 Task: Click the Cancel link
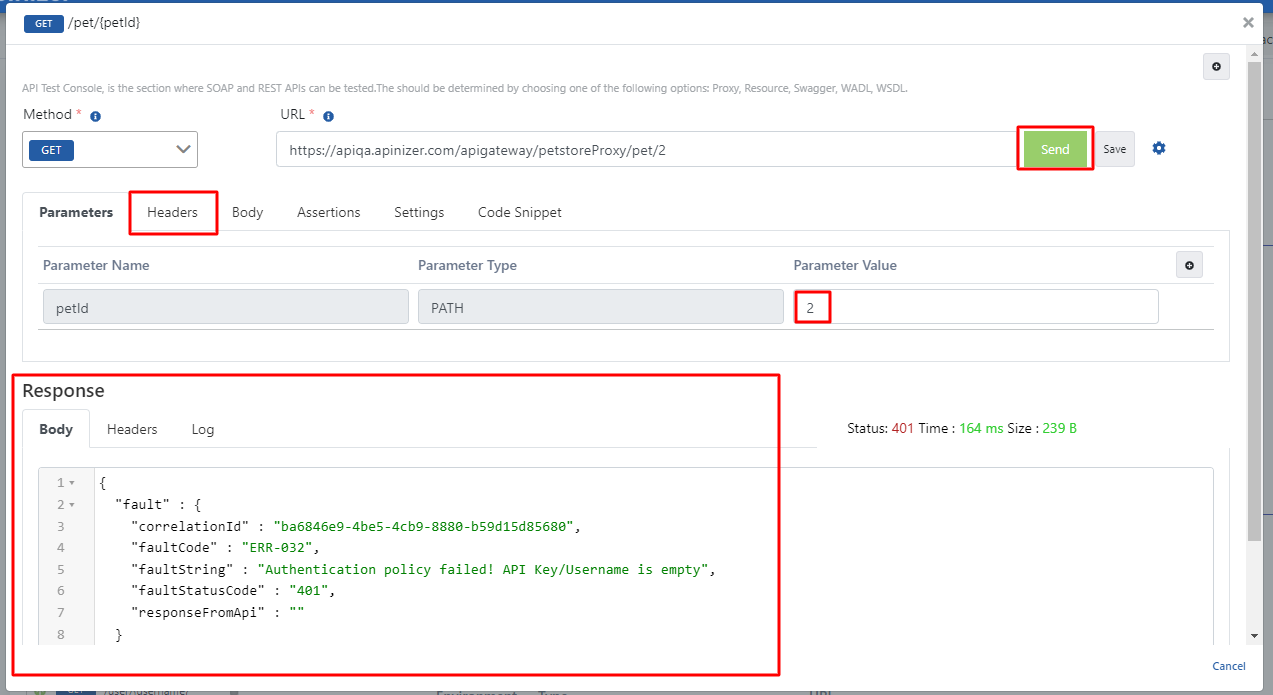pos(1229,666)
